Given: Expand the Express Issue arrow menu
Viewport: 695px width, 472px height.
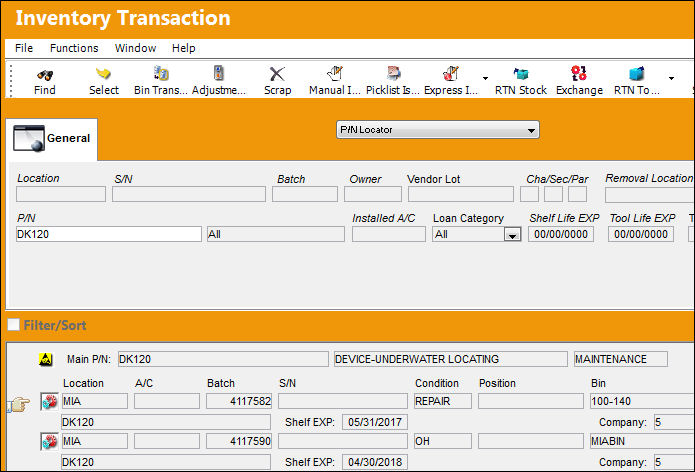Looking at the screenshot, I should [485, 78].
